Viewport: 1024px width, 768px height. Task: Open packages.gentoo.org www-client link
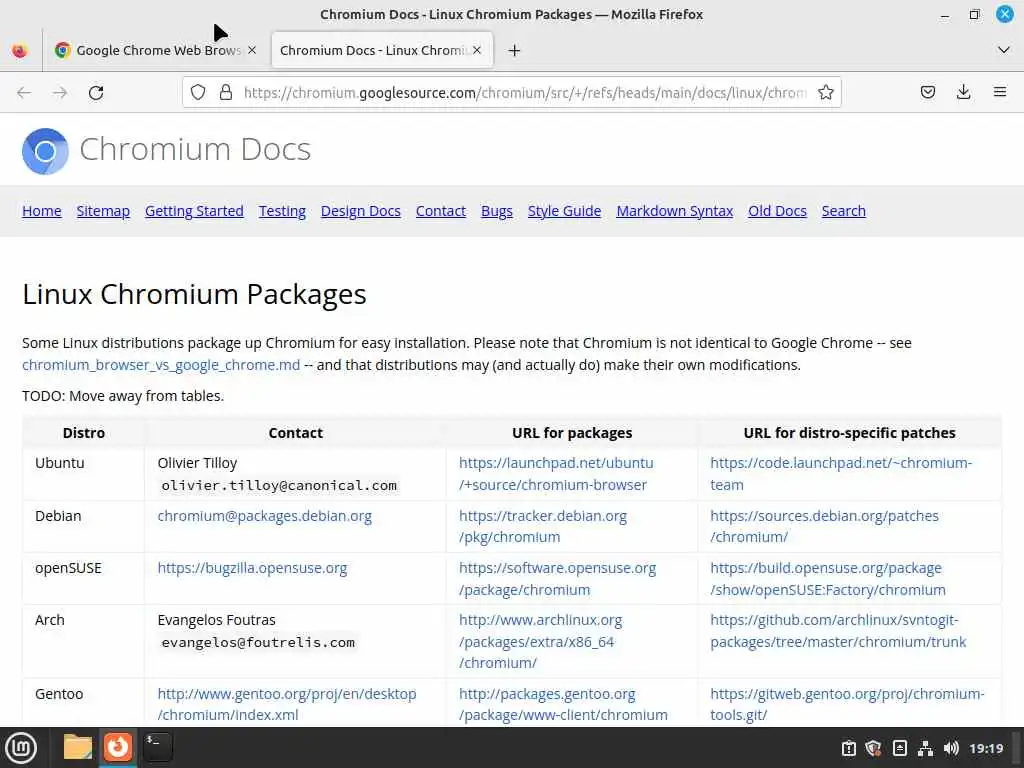tap(563, 704)
